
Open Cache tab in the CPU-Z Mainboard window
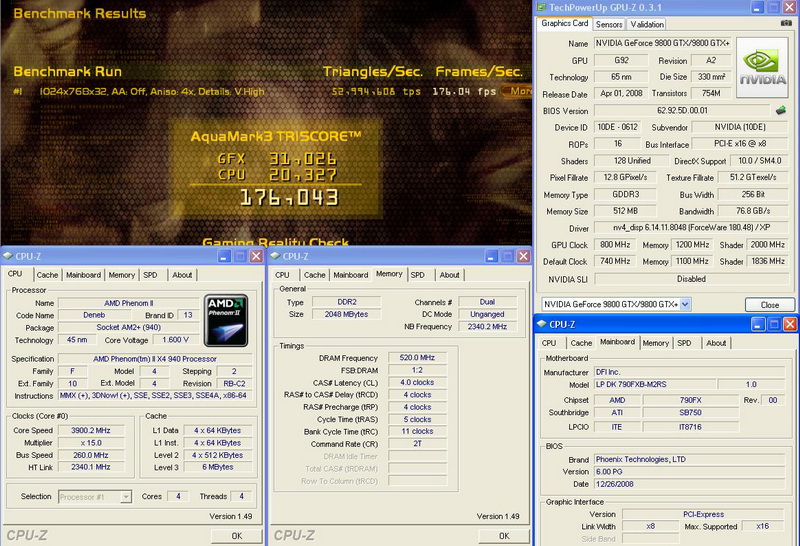coord(581,343)
